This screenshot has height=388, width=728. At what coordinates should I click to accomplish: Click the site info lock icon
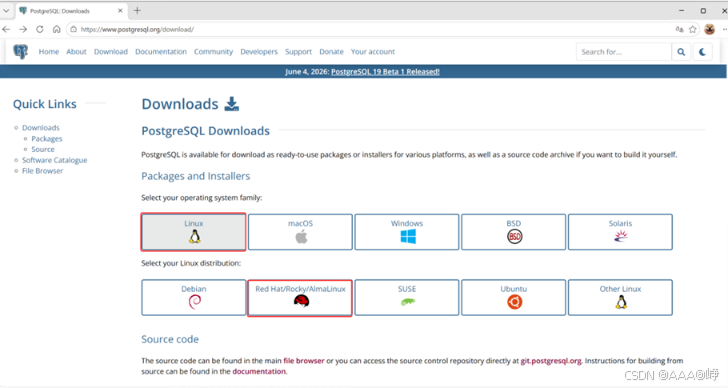pyautogui.click(x=74, y=29)
